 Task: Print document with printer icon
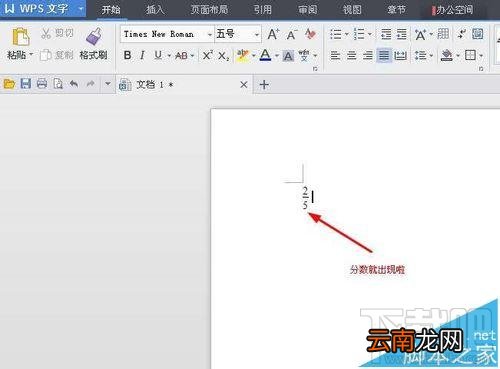tap(42, 84)
